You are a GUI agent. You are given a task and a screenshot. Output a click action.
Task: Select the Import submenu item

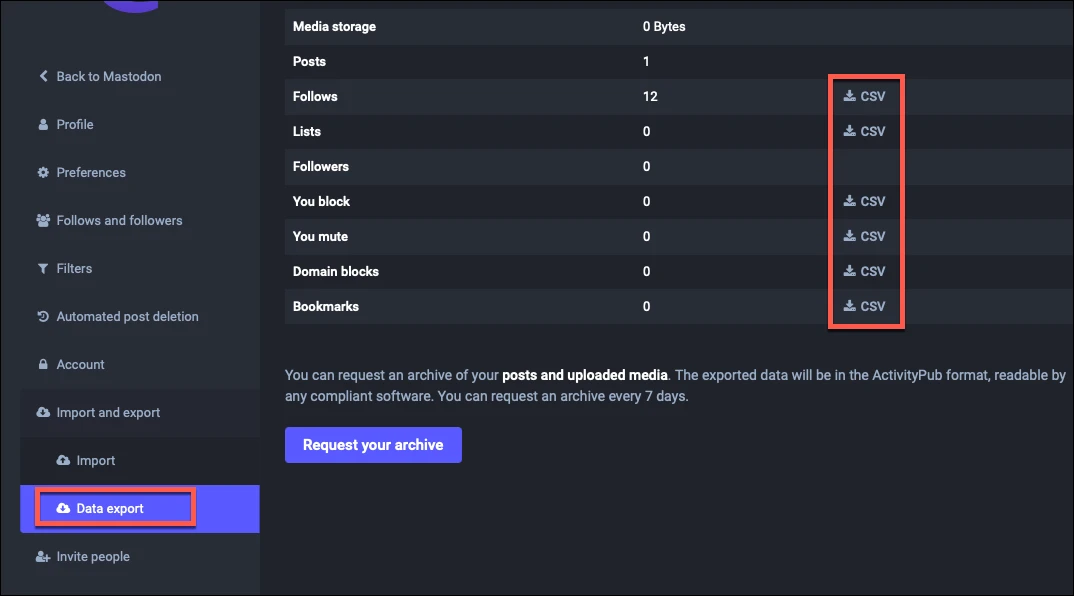pyautogui.click(x=95, y=461)
